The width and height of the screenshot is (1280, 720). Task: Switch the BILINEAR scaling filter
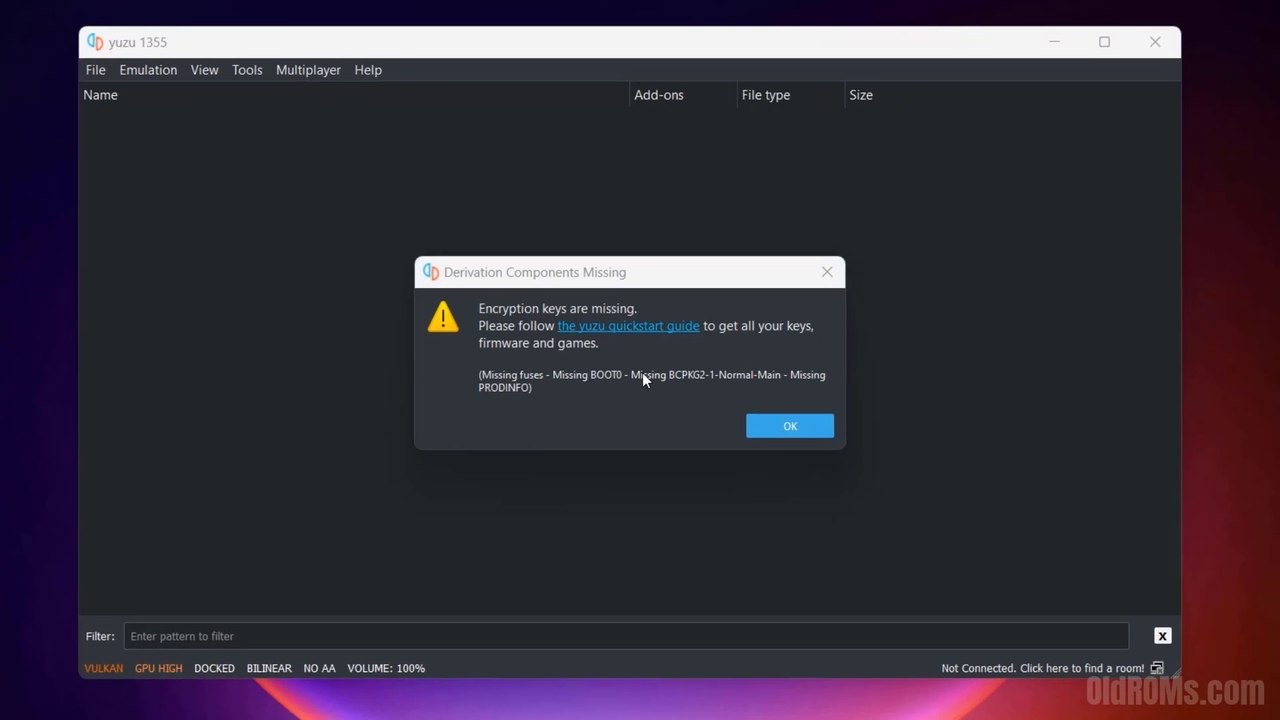(x=269, y=668)
